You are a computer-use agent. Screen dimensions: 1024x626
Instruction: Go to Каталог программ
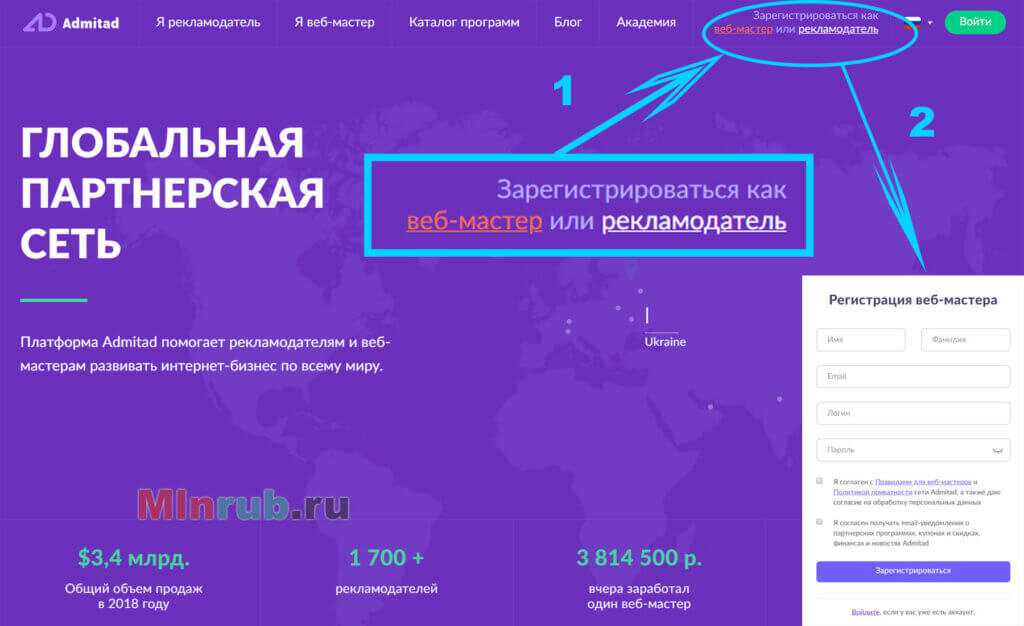pyautogui.click(x=464, y=22)
